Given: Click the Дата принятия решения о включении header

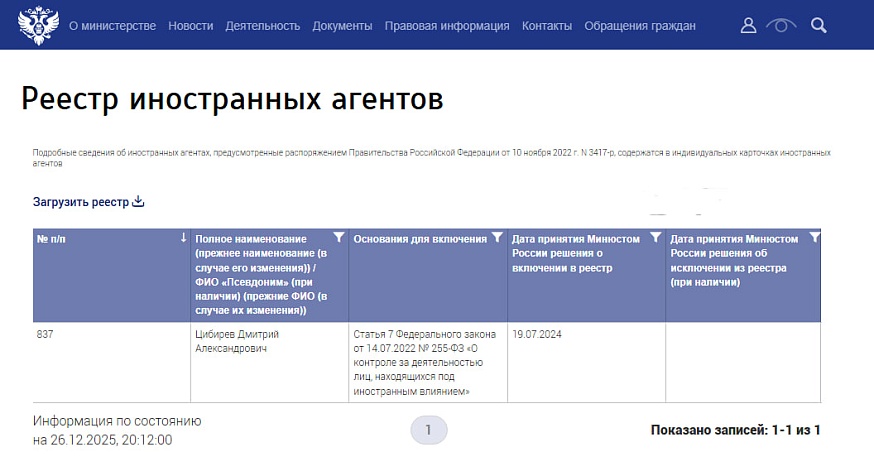Looking at the screenshot, I should pyautogui.click(x=576, y=253).
